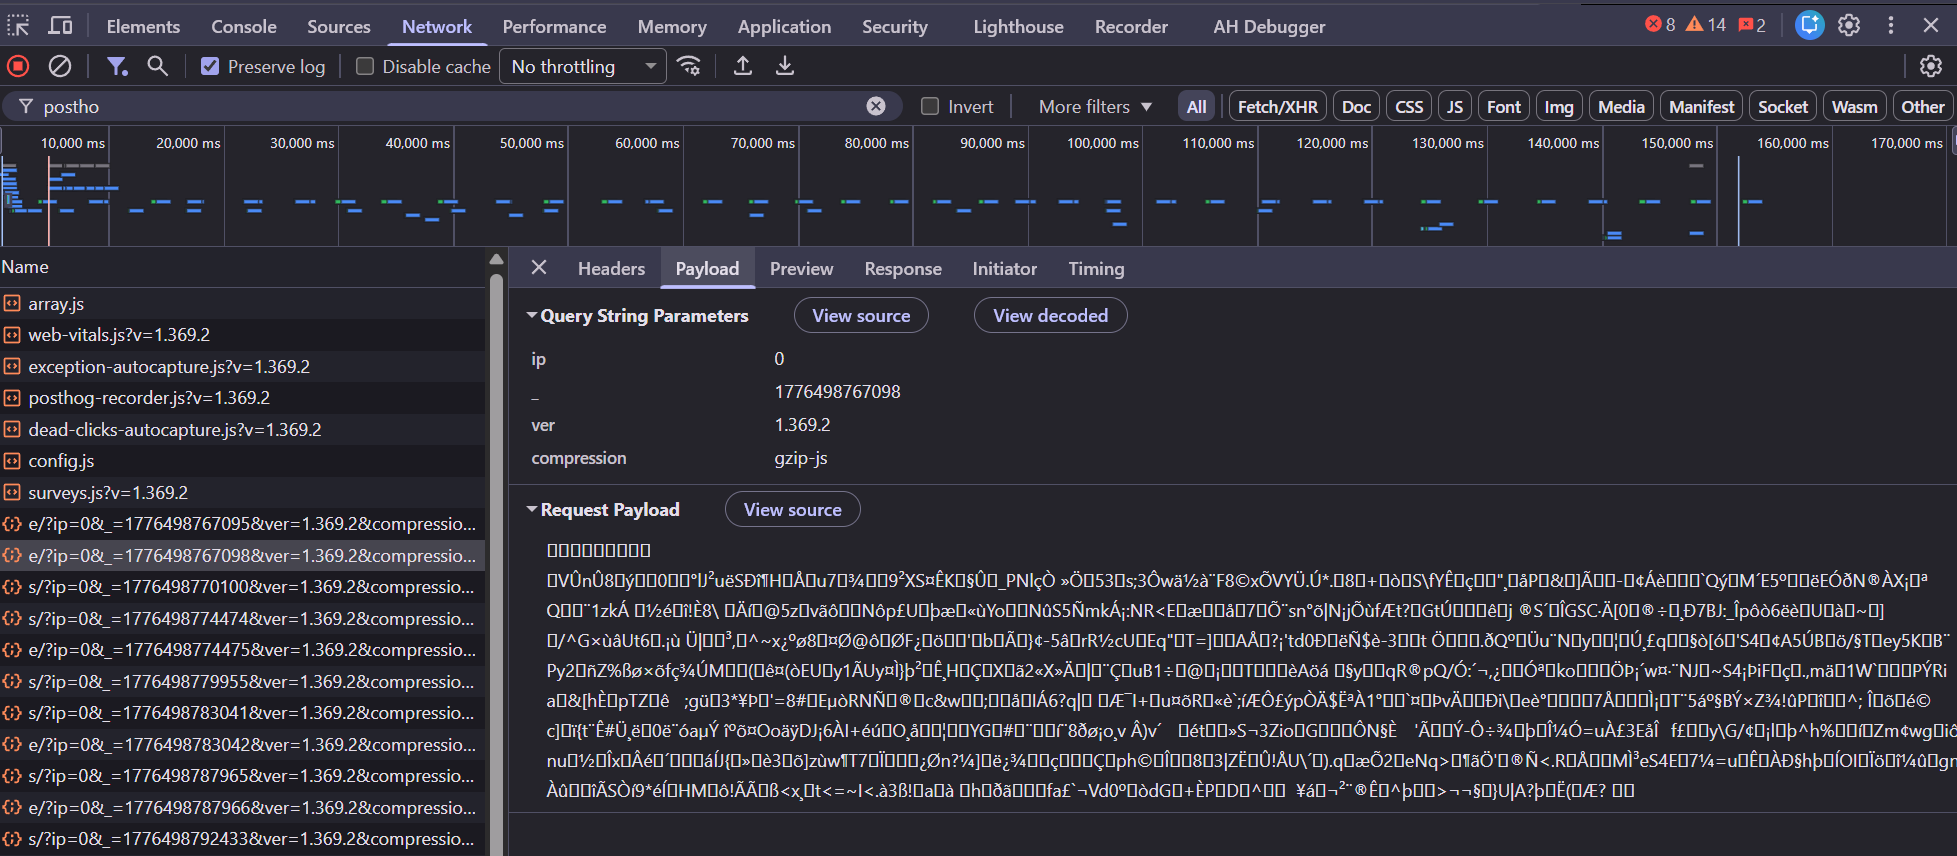Select the array.js request
The width and height of the screenshot is (1957, 856).
tap(243, 303)
